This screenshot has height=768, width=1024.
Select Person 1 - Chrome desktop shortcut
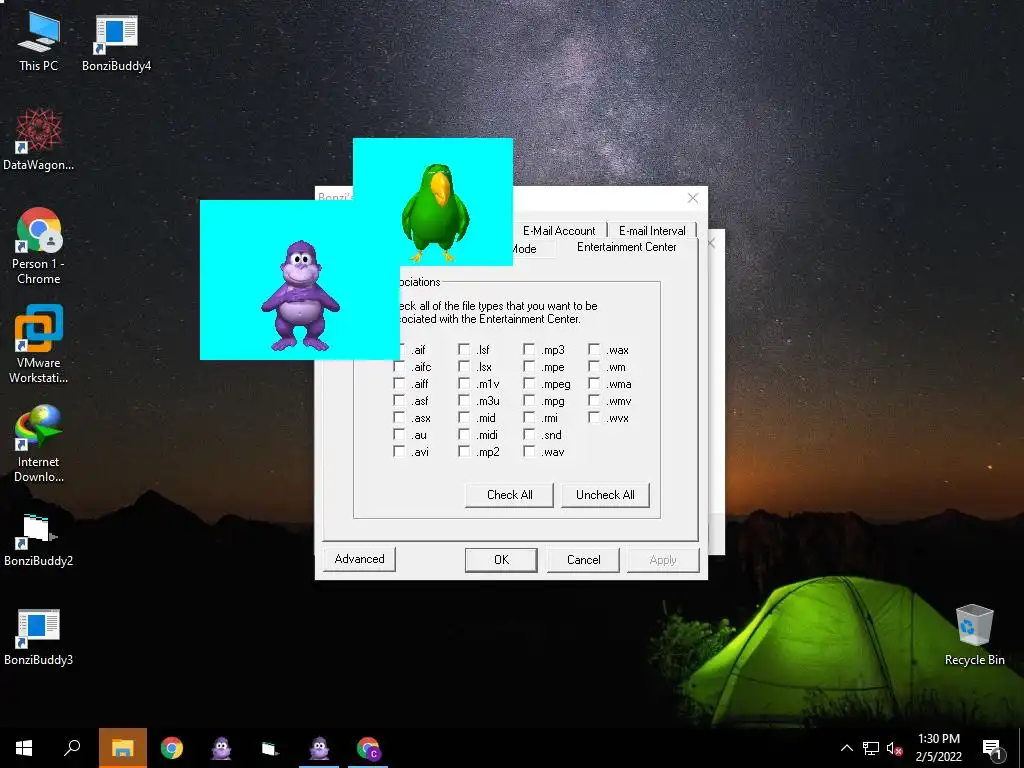click(39, 246)
